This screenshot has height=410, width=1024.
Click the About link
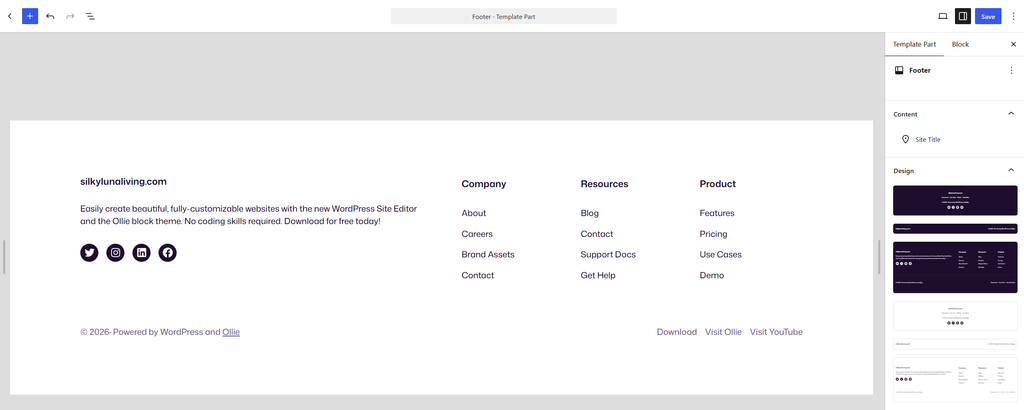473,213
